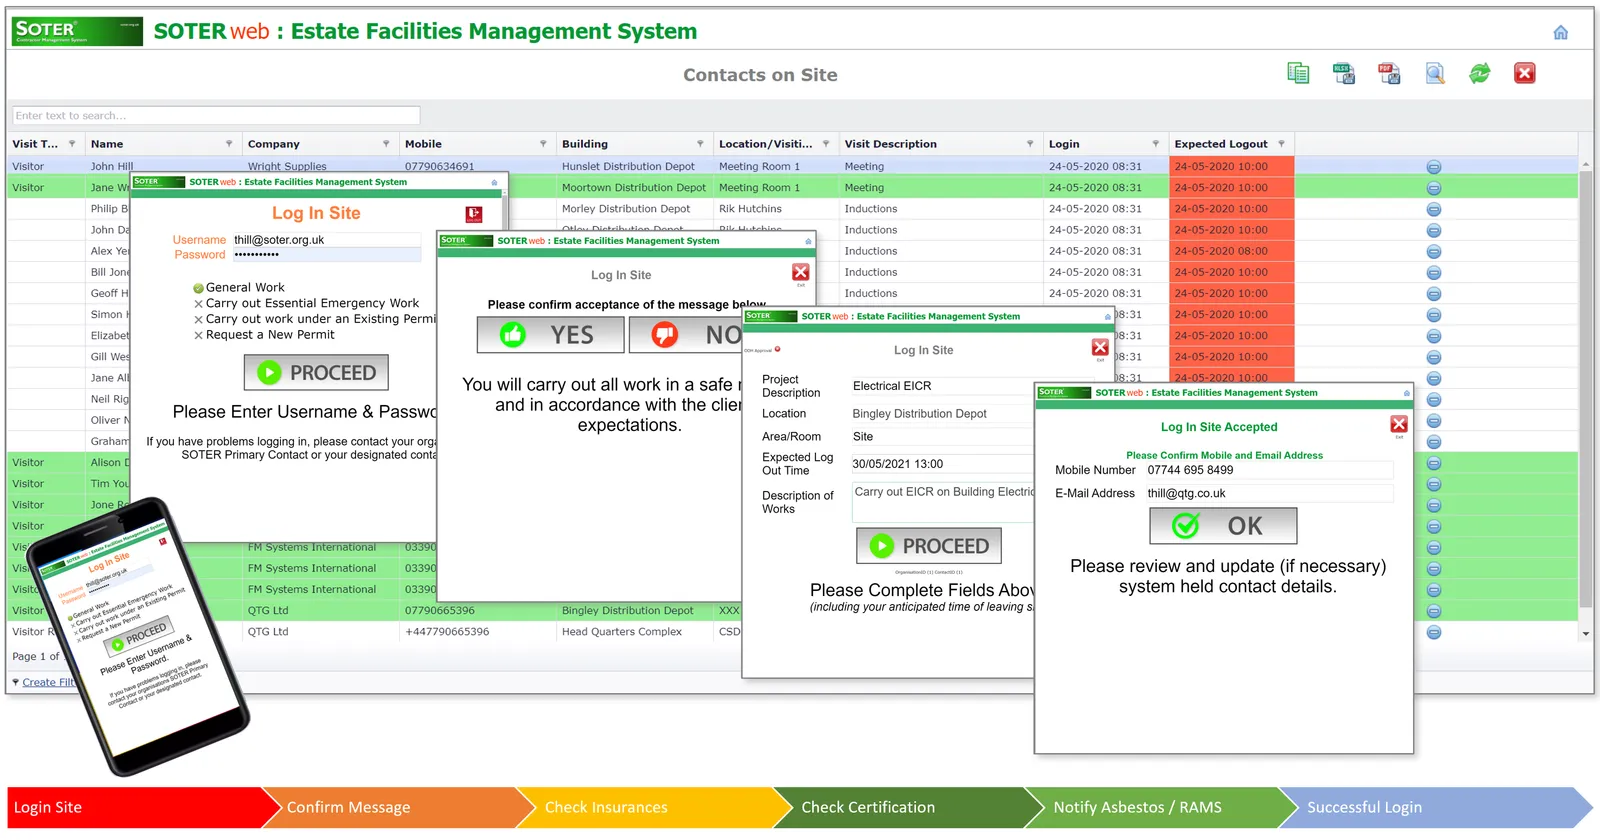Click Location field Bingley Distribution Depot

[x=941, y=414]
